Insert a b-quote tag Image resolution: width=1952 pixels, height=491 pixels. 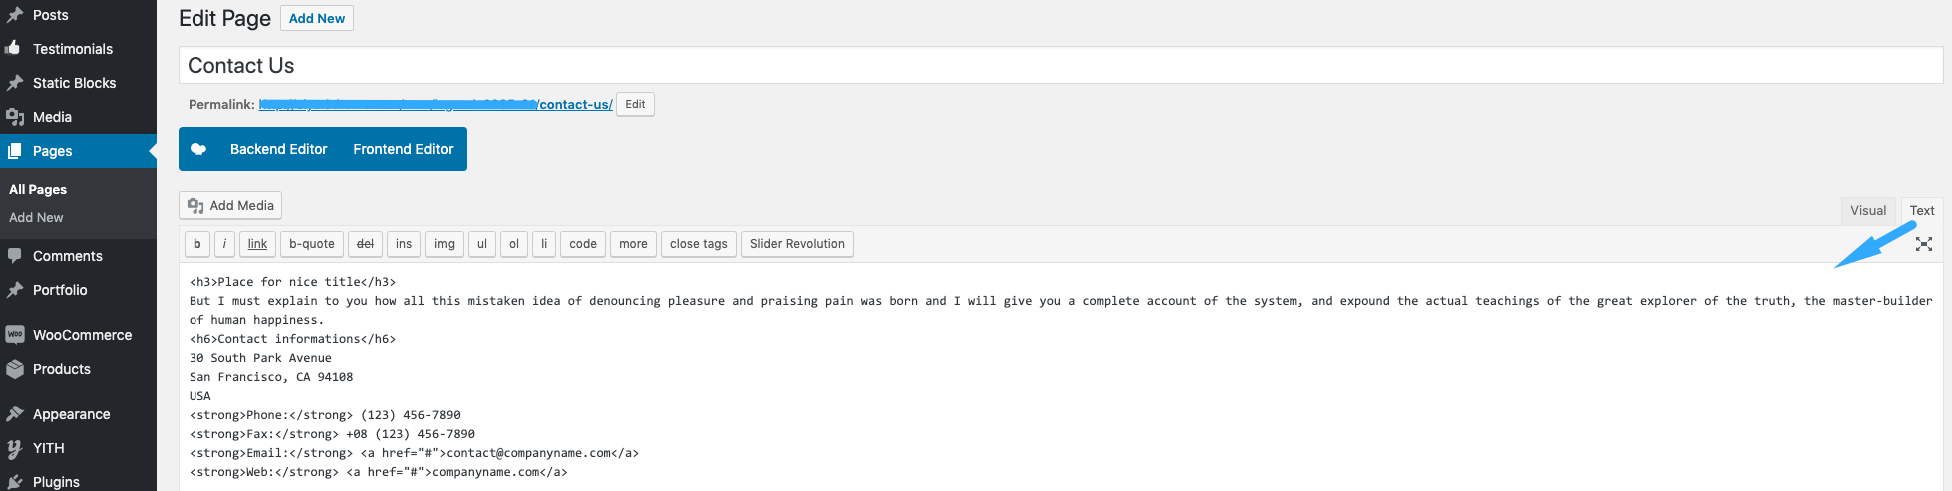pyautogui.click(x=312, y=244)
